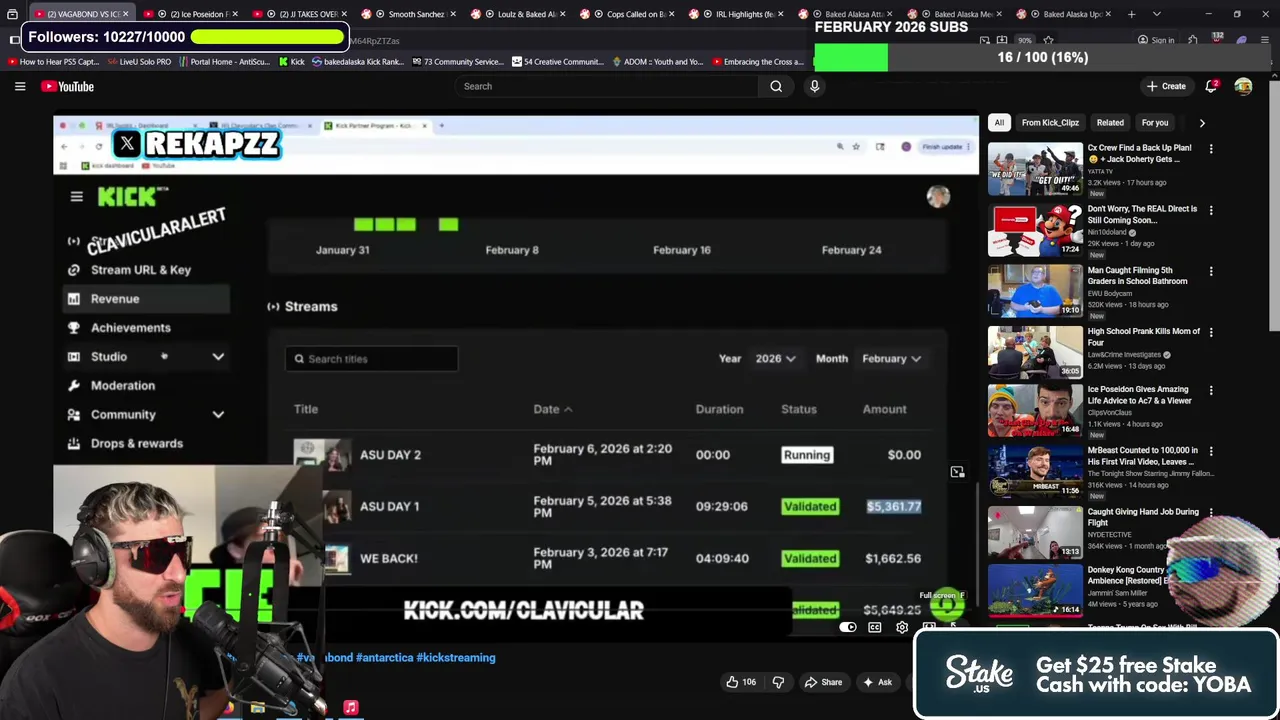Select the For you chip

1155,123
